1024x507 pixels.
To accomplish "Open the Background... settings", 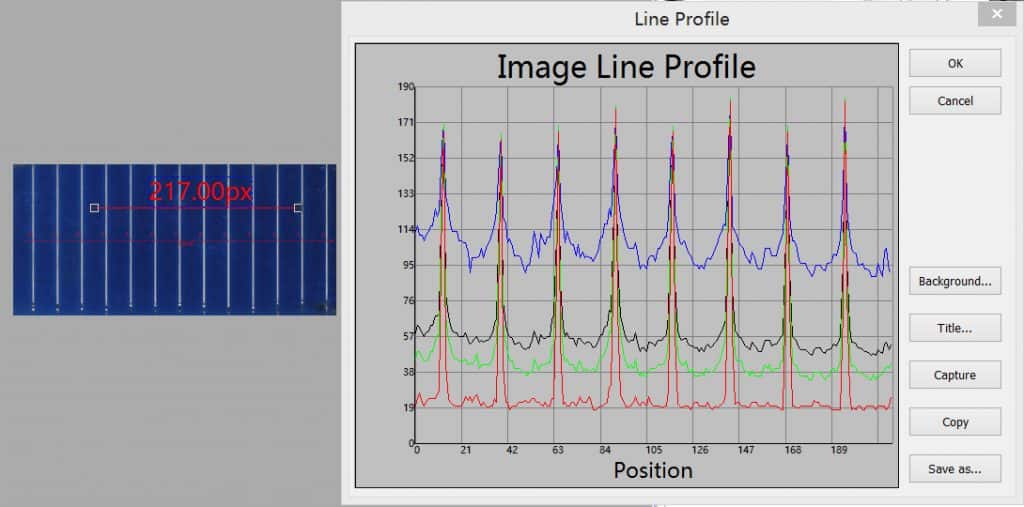I will click(x=955, y=282).
